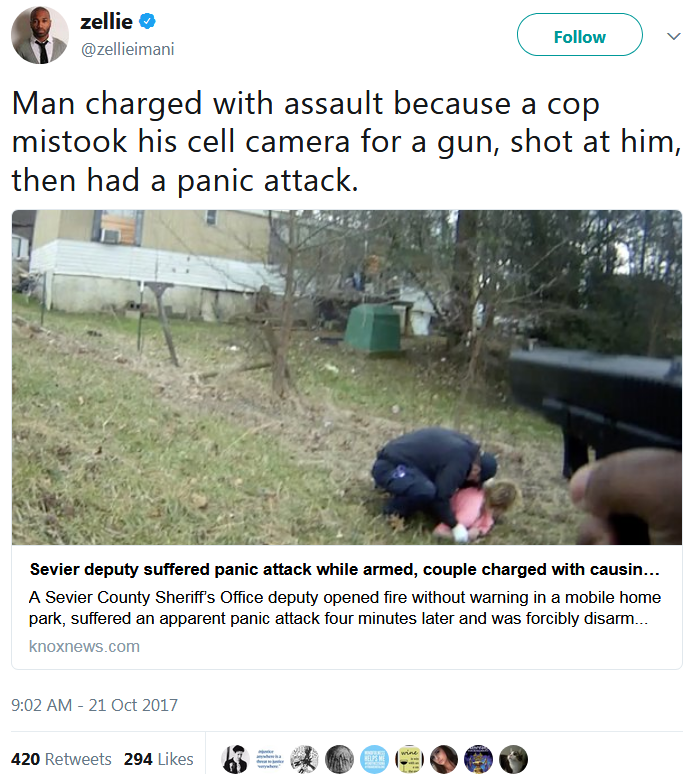Open the light blue 'Helps Me' avatar
Image resolution: width=692 pixels, height=774 pixels.
pos(375,759)
